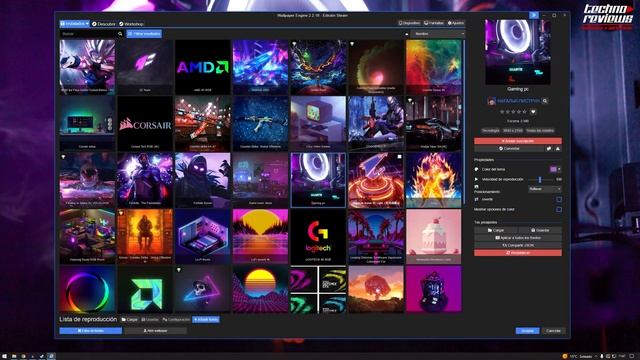
Task: Click the blue add wallpaper playlist button
Action: (206, 320)
